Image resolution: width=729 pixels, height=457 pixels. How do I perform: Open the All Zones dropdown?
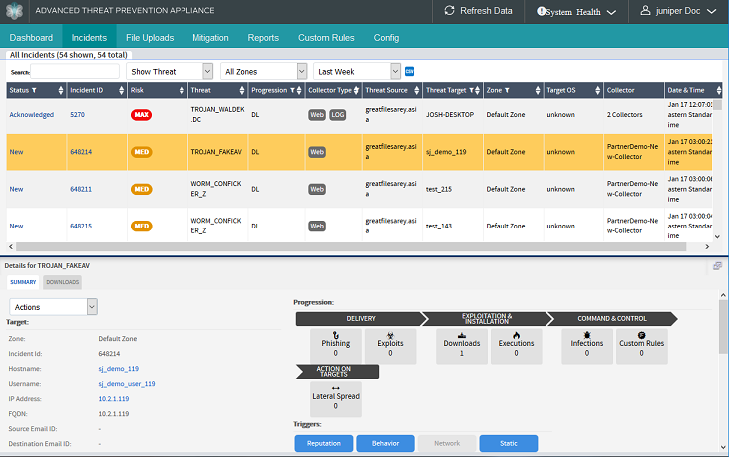pyautogui.click(x=264, y=72)
